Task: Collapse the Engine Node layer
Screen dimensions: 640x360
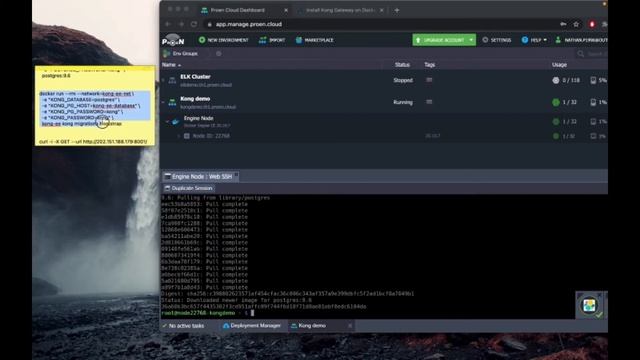Action: [x=167, y=122]
